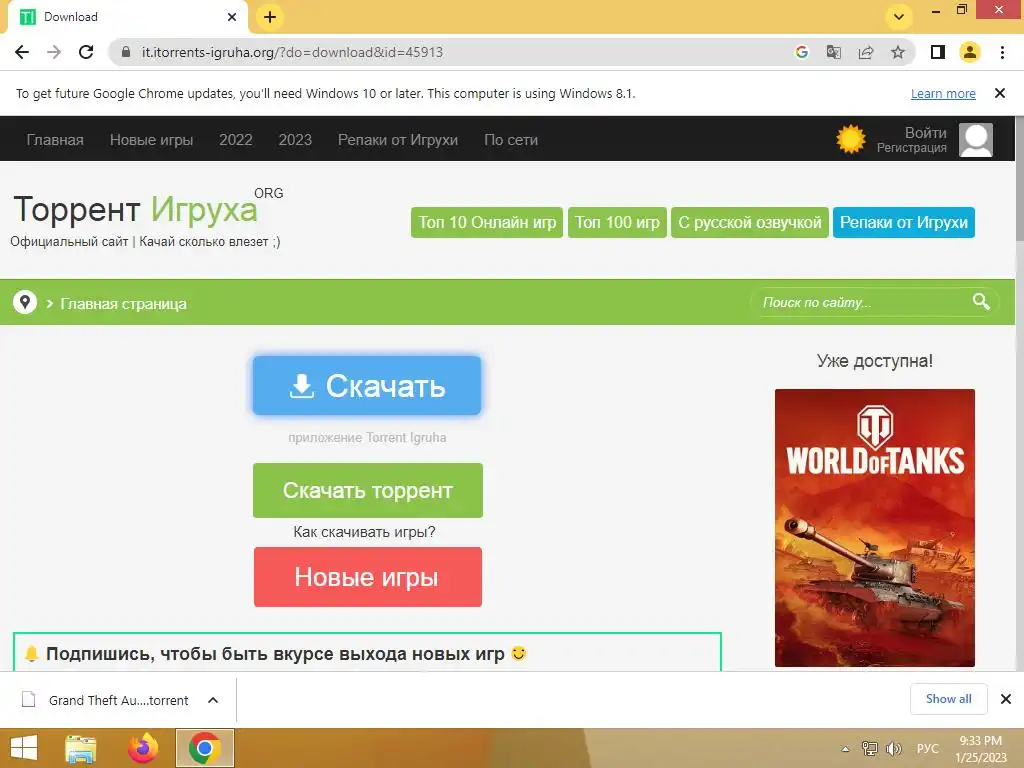Open File Explorer from taskbar

pyautogui.click(x=80, y=748)
